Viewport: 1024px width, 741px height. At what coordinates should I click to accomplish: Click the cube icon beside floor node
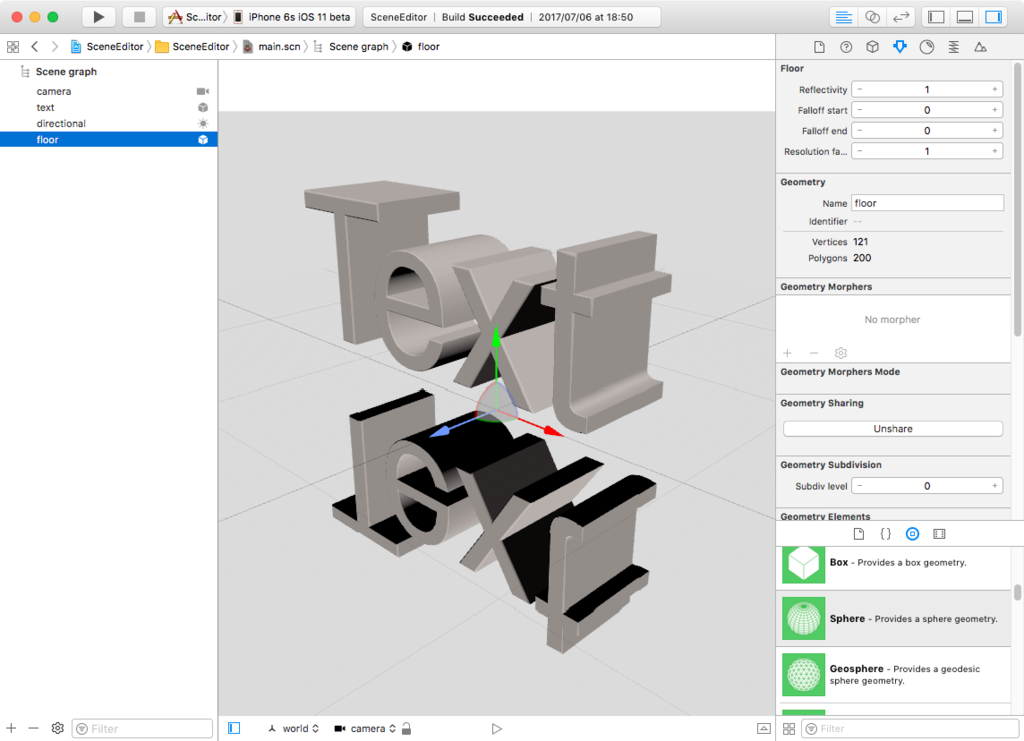(x=203, y=140)
